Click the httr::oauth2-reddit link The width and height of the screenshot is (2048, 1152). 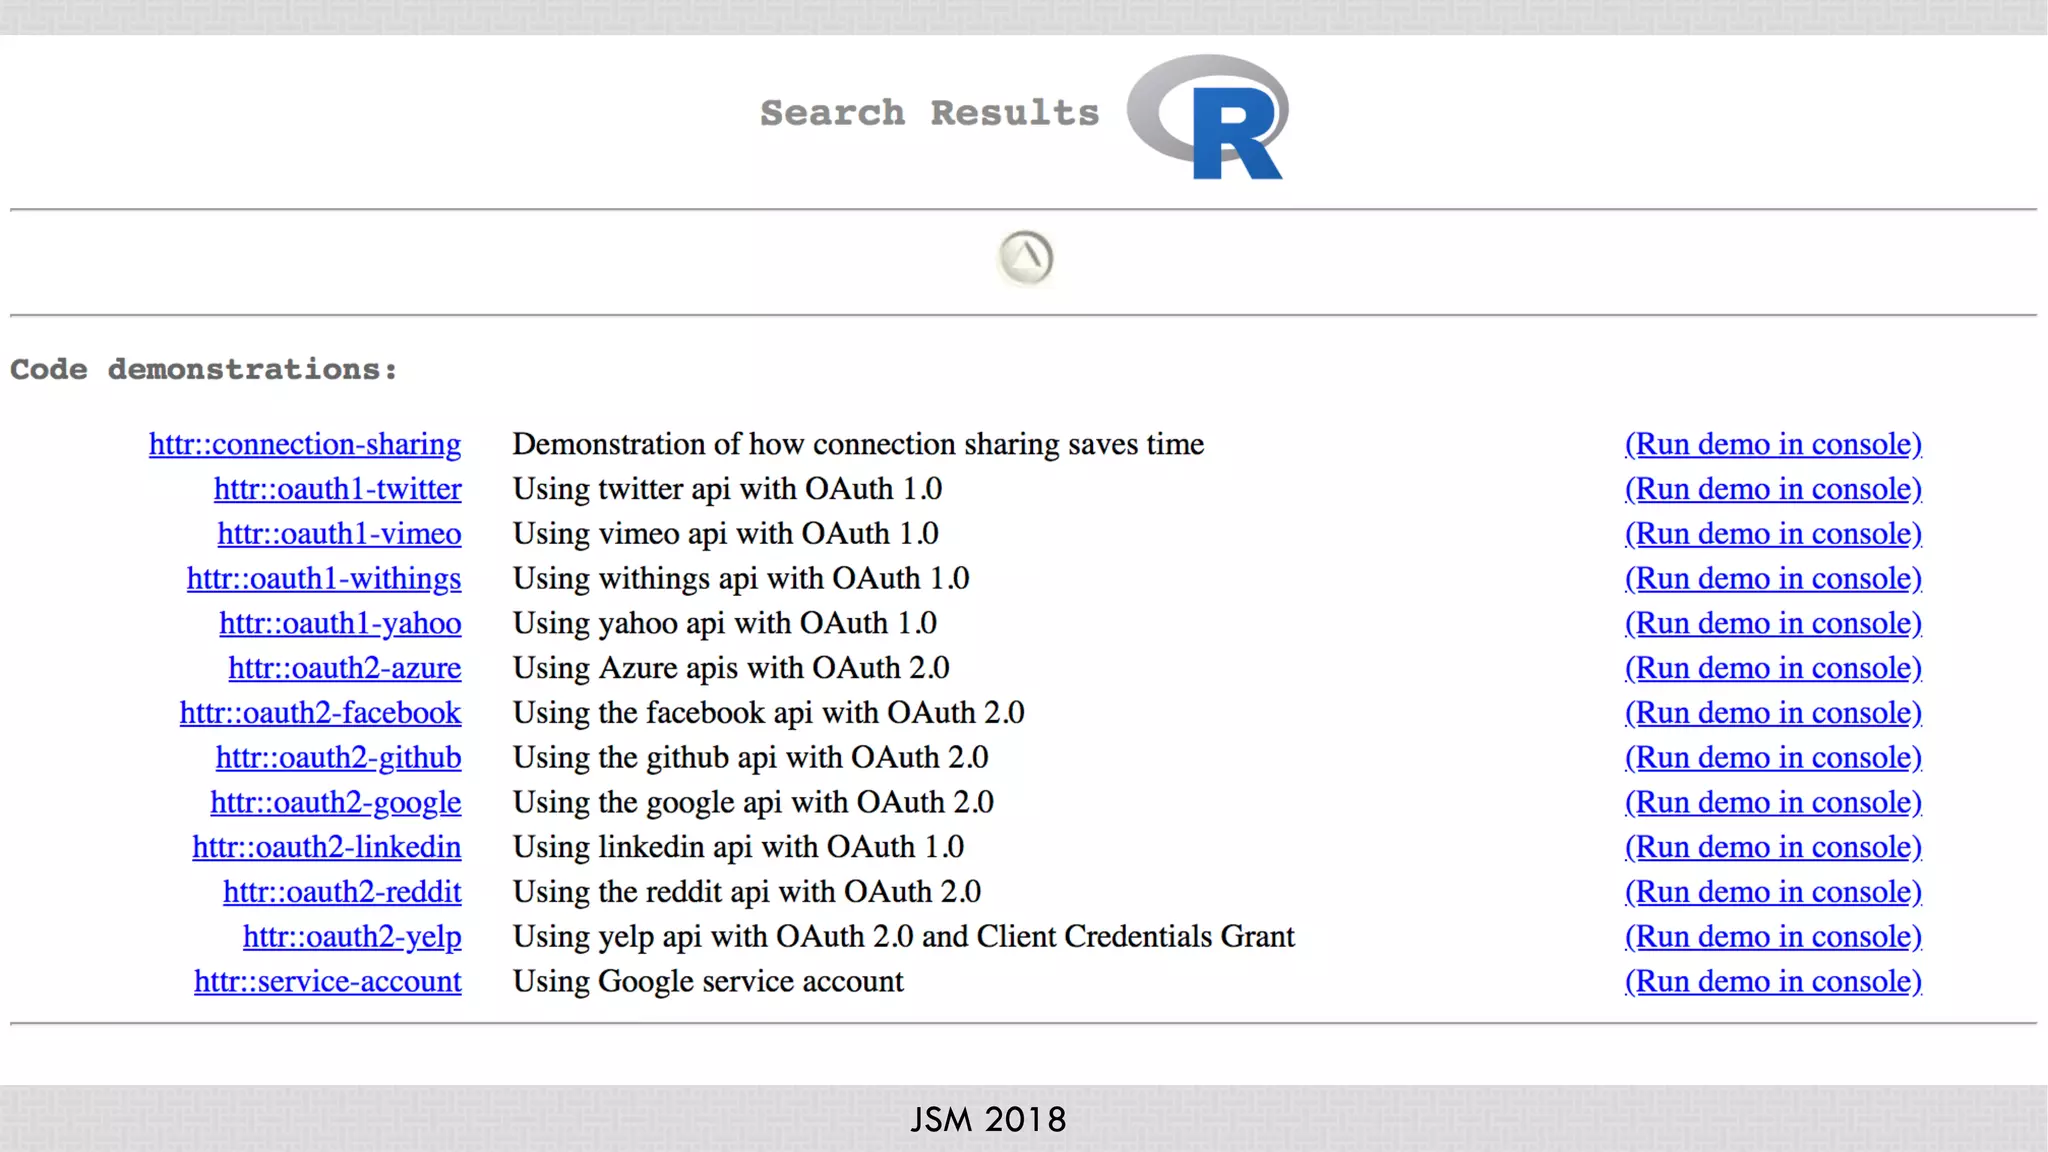tap(342, 892)
